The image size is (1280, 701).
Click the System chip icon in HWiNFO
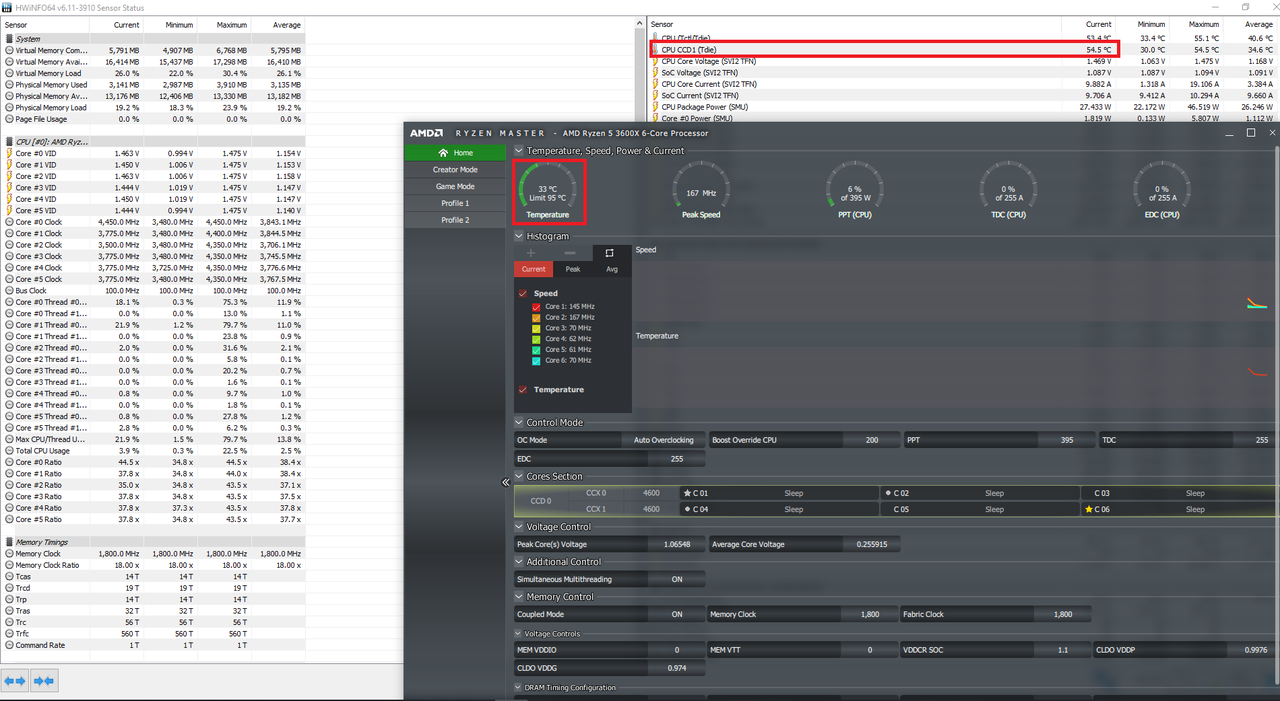pos(10,39)
